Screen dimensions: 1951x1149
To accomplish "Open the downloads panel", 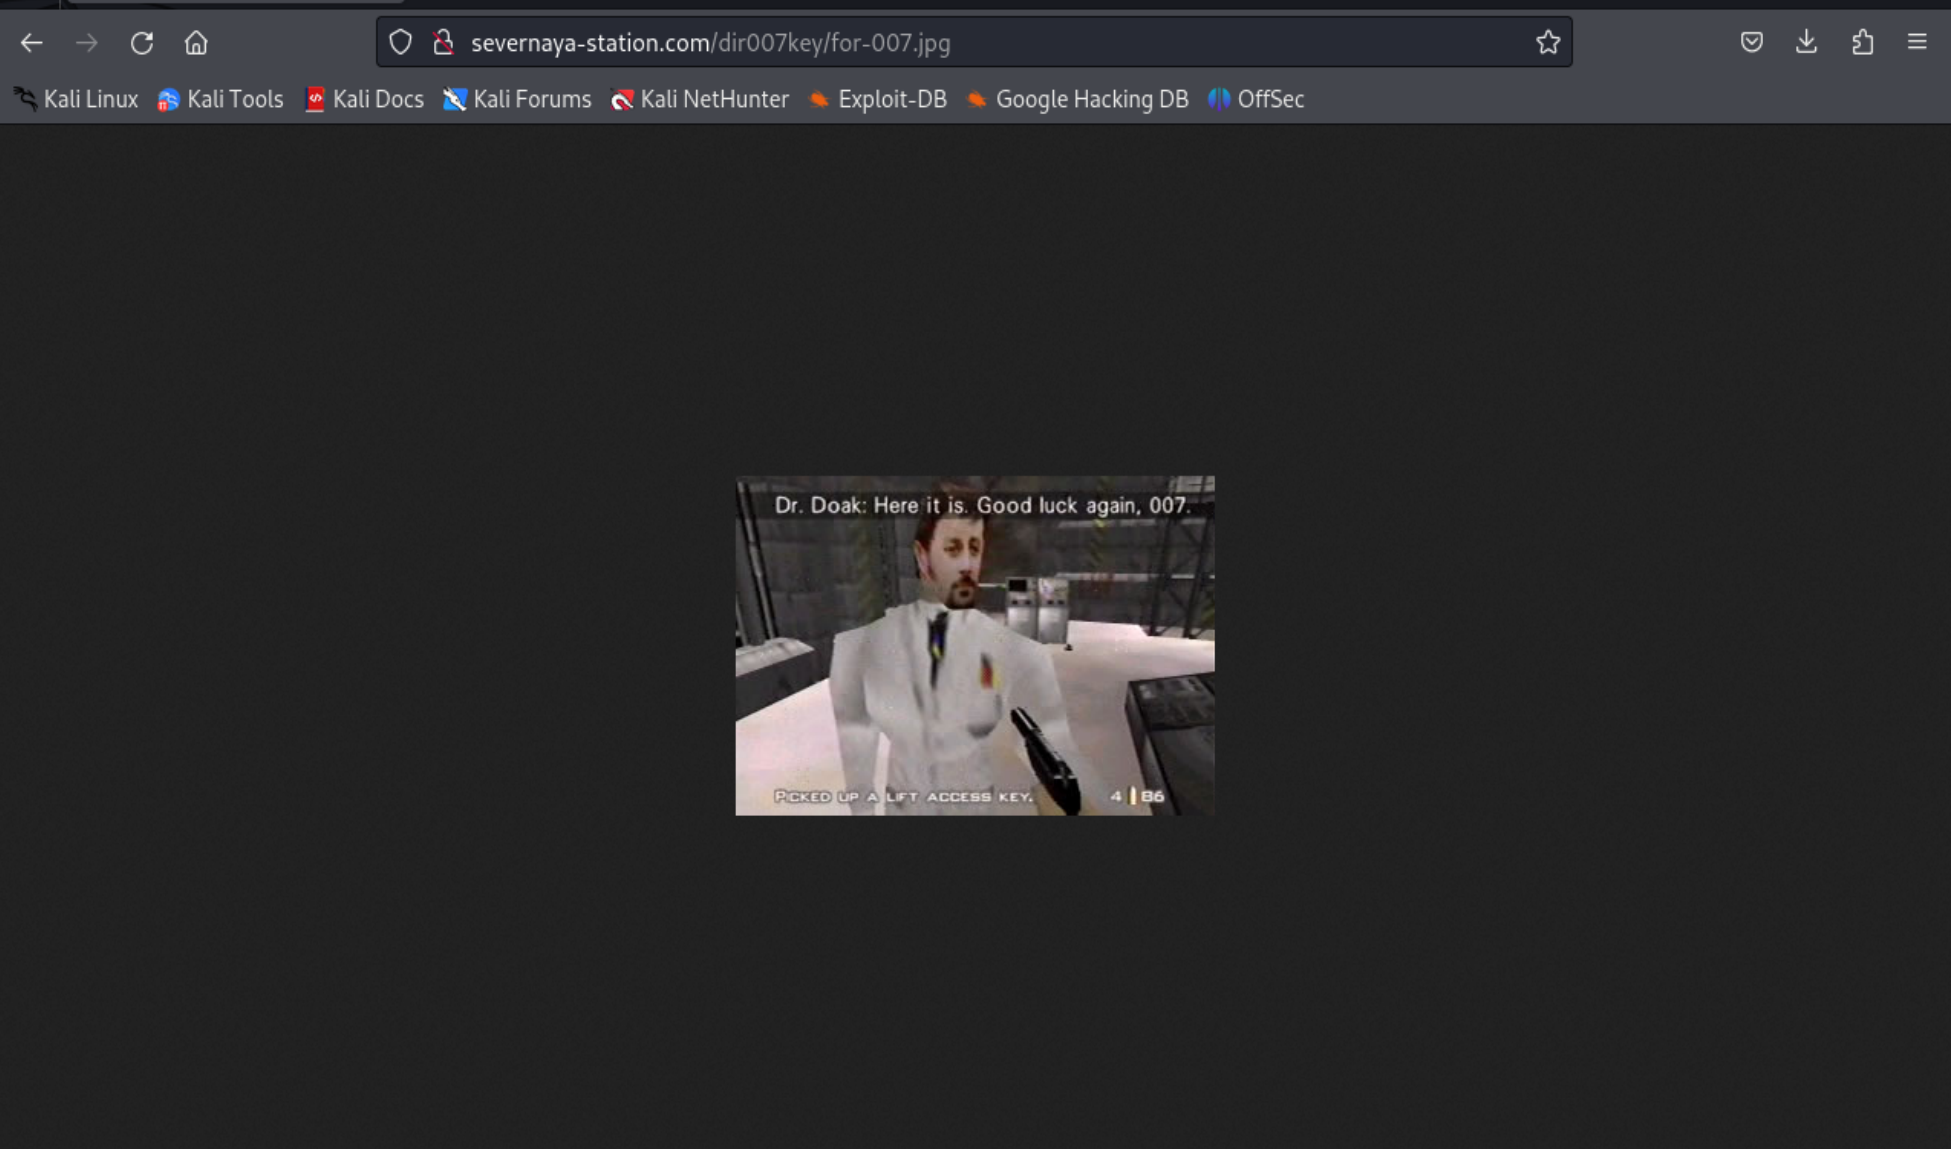I will coord(1806,42).
